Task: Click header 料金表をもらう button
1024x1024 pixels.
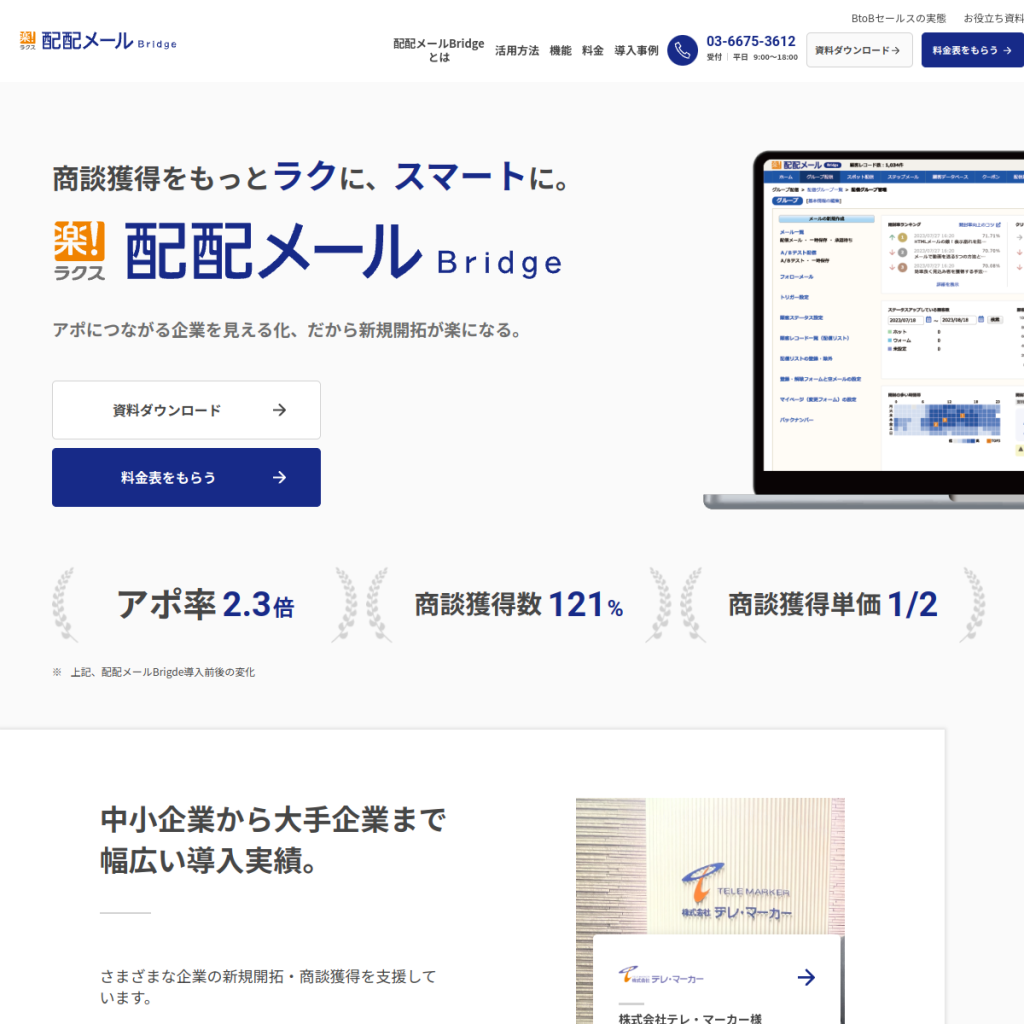Action: (x=972, y=50)
